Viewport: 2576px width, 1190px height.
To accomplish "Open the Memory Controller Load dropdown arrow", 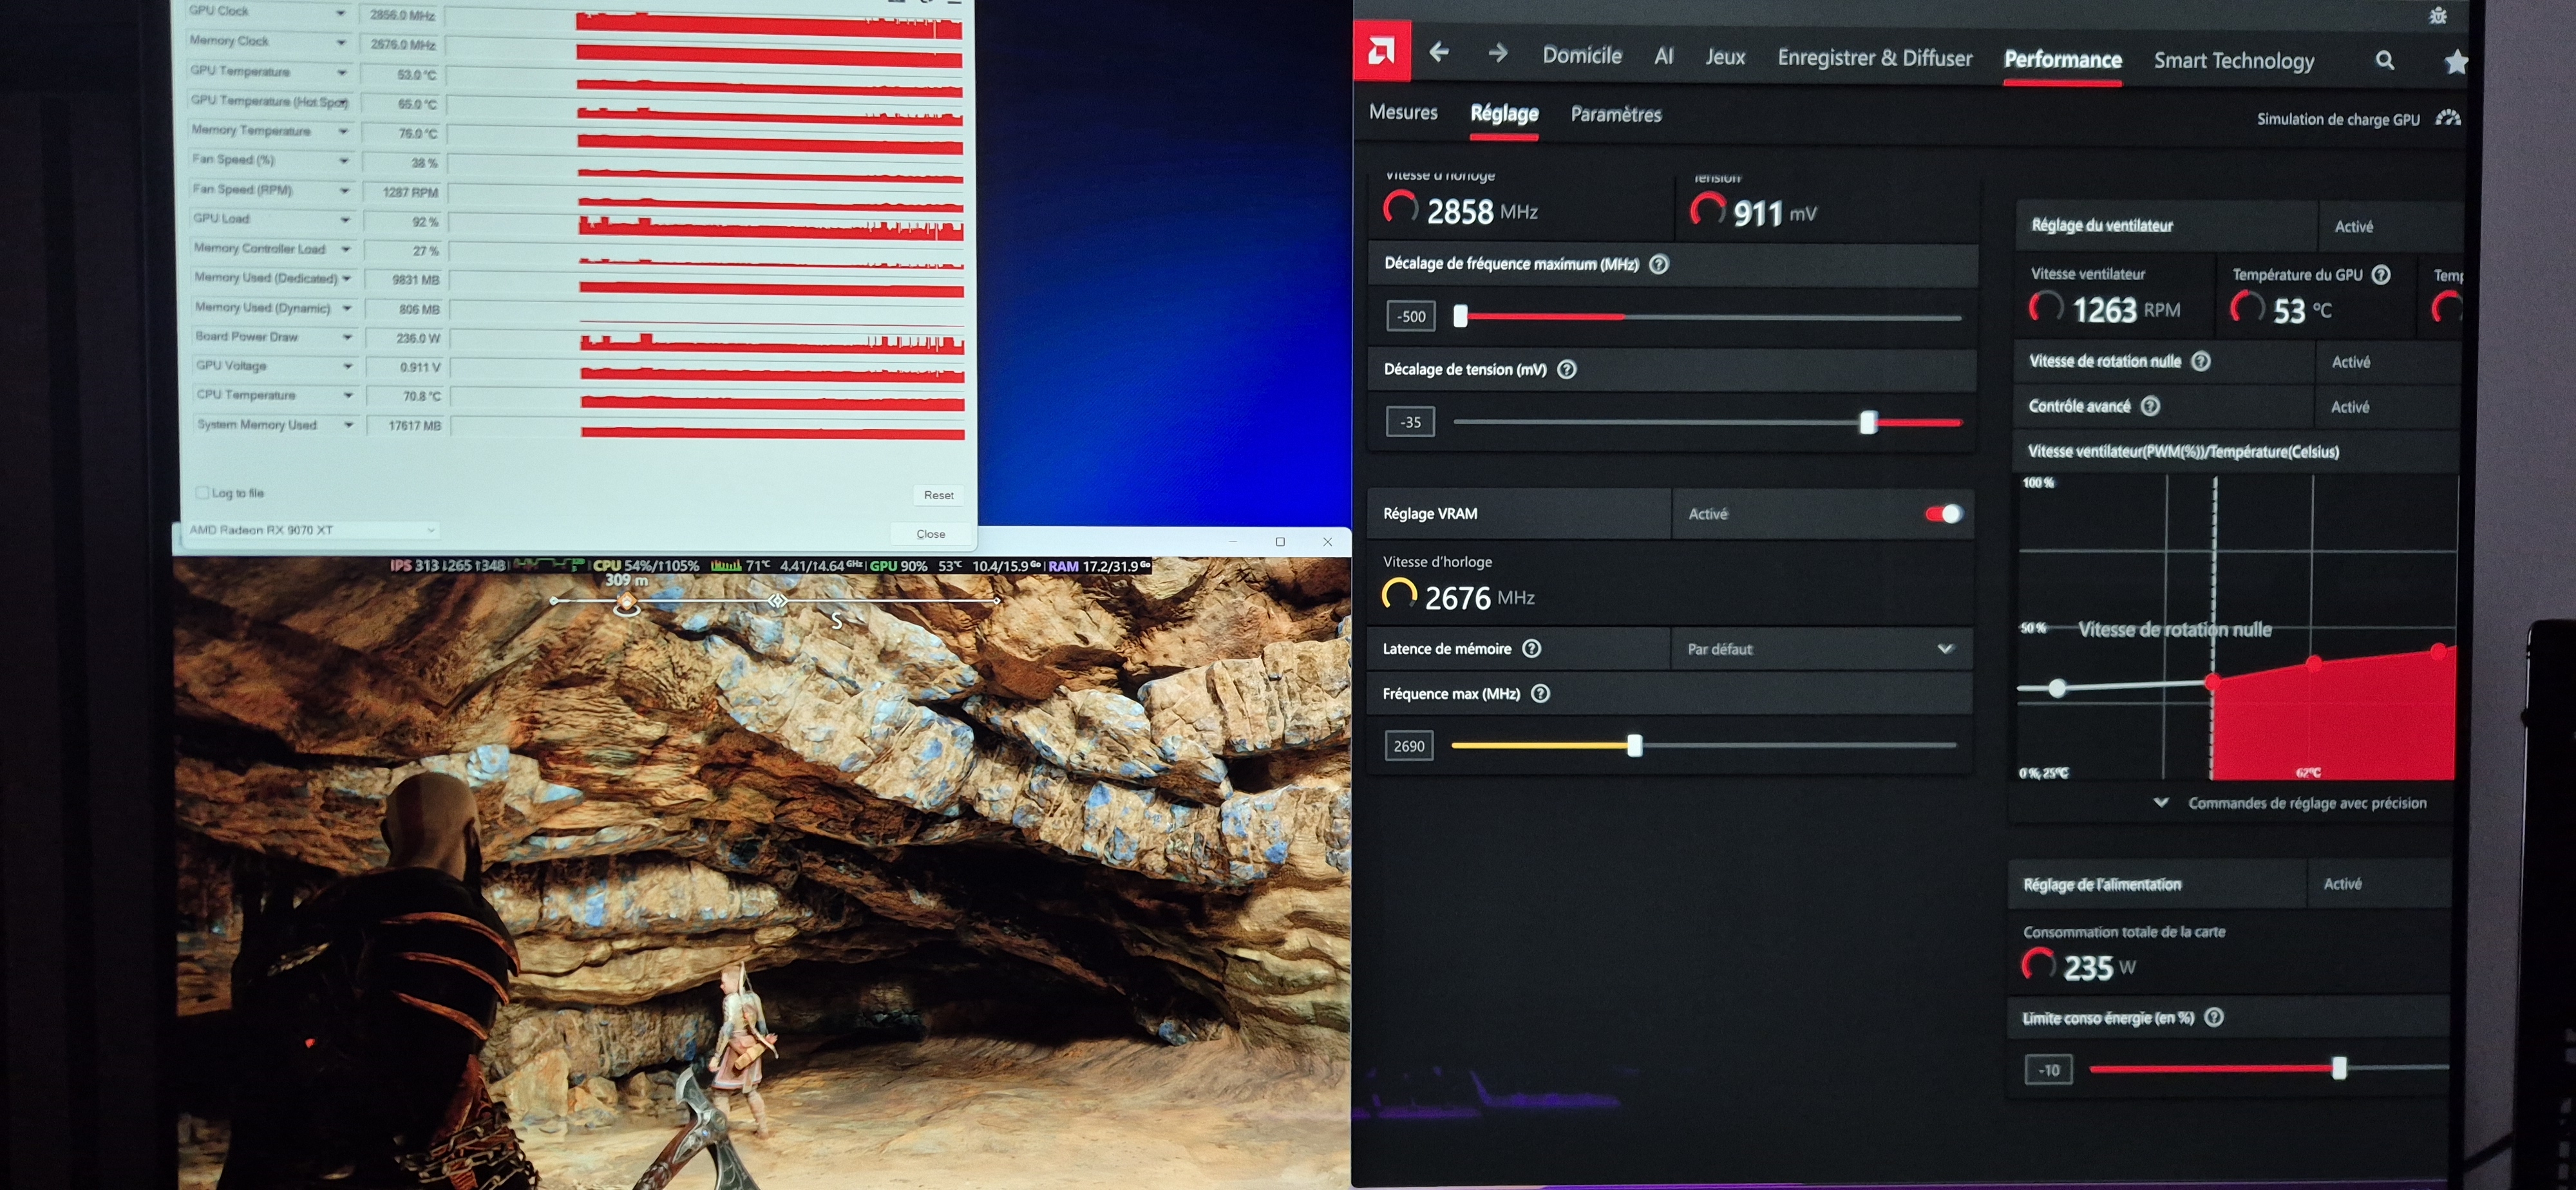I will [x=346, y=249].
